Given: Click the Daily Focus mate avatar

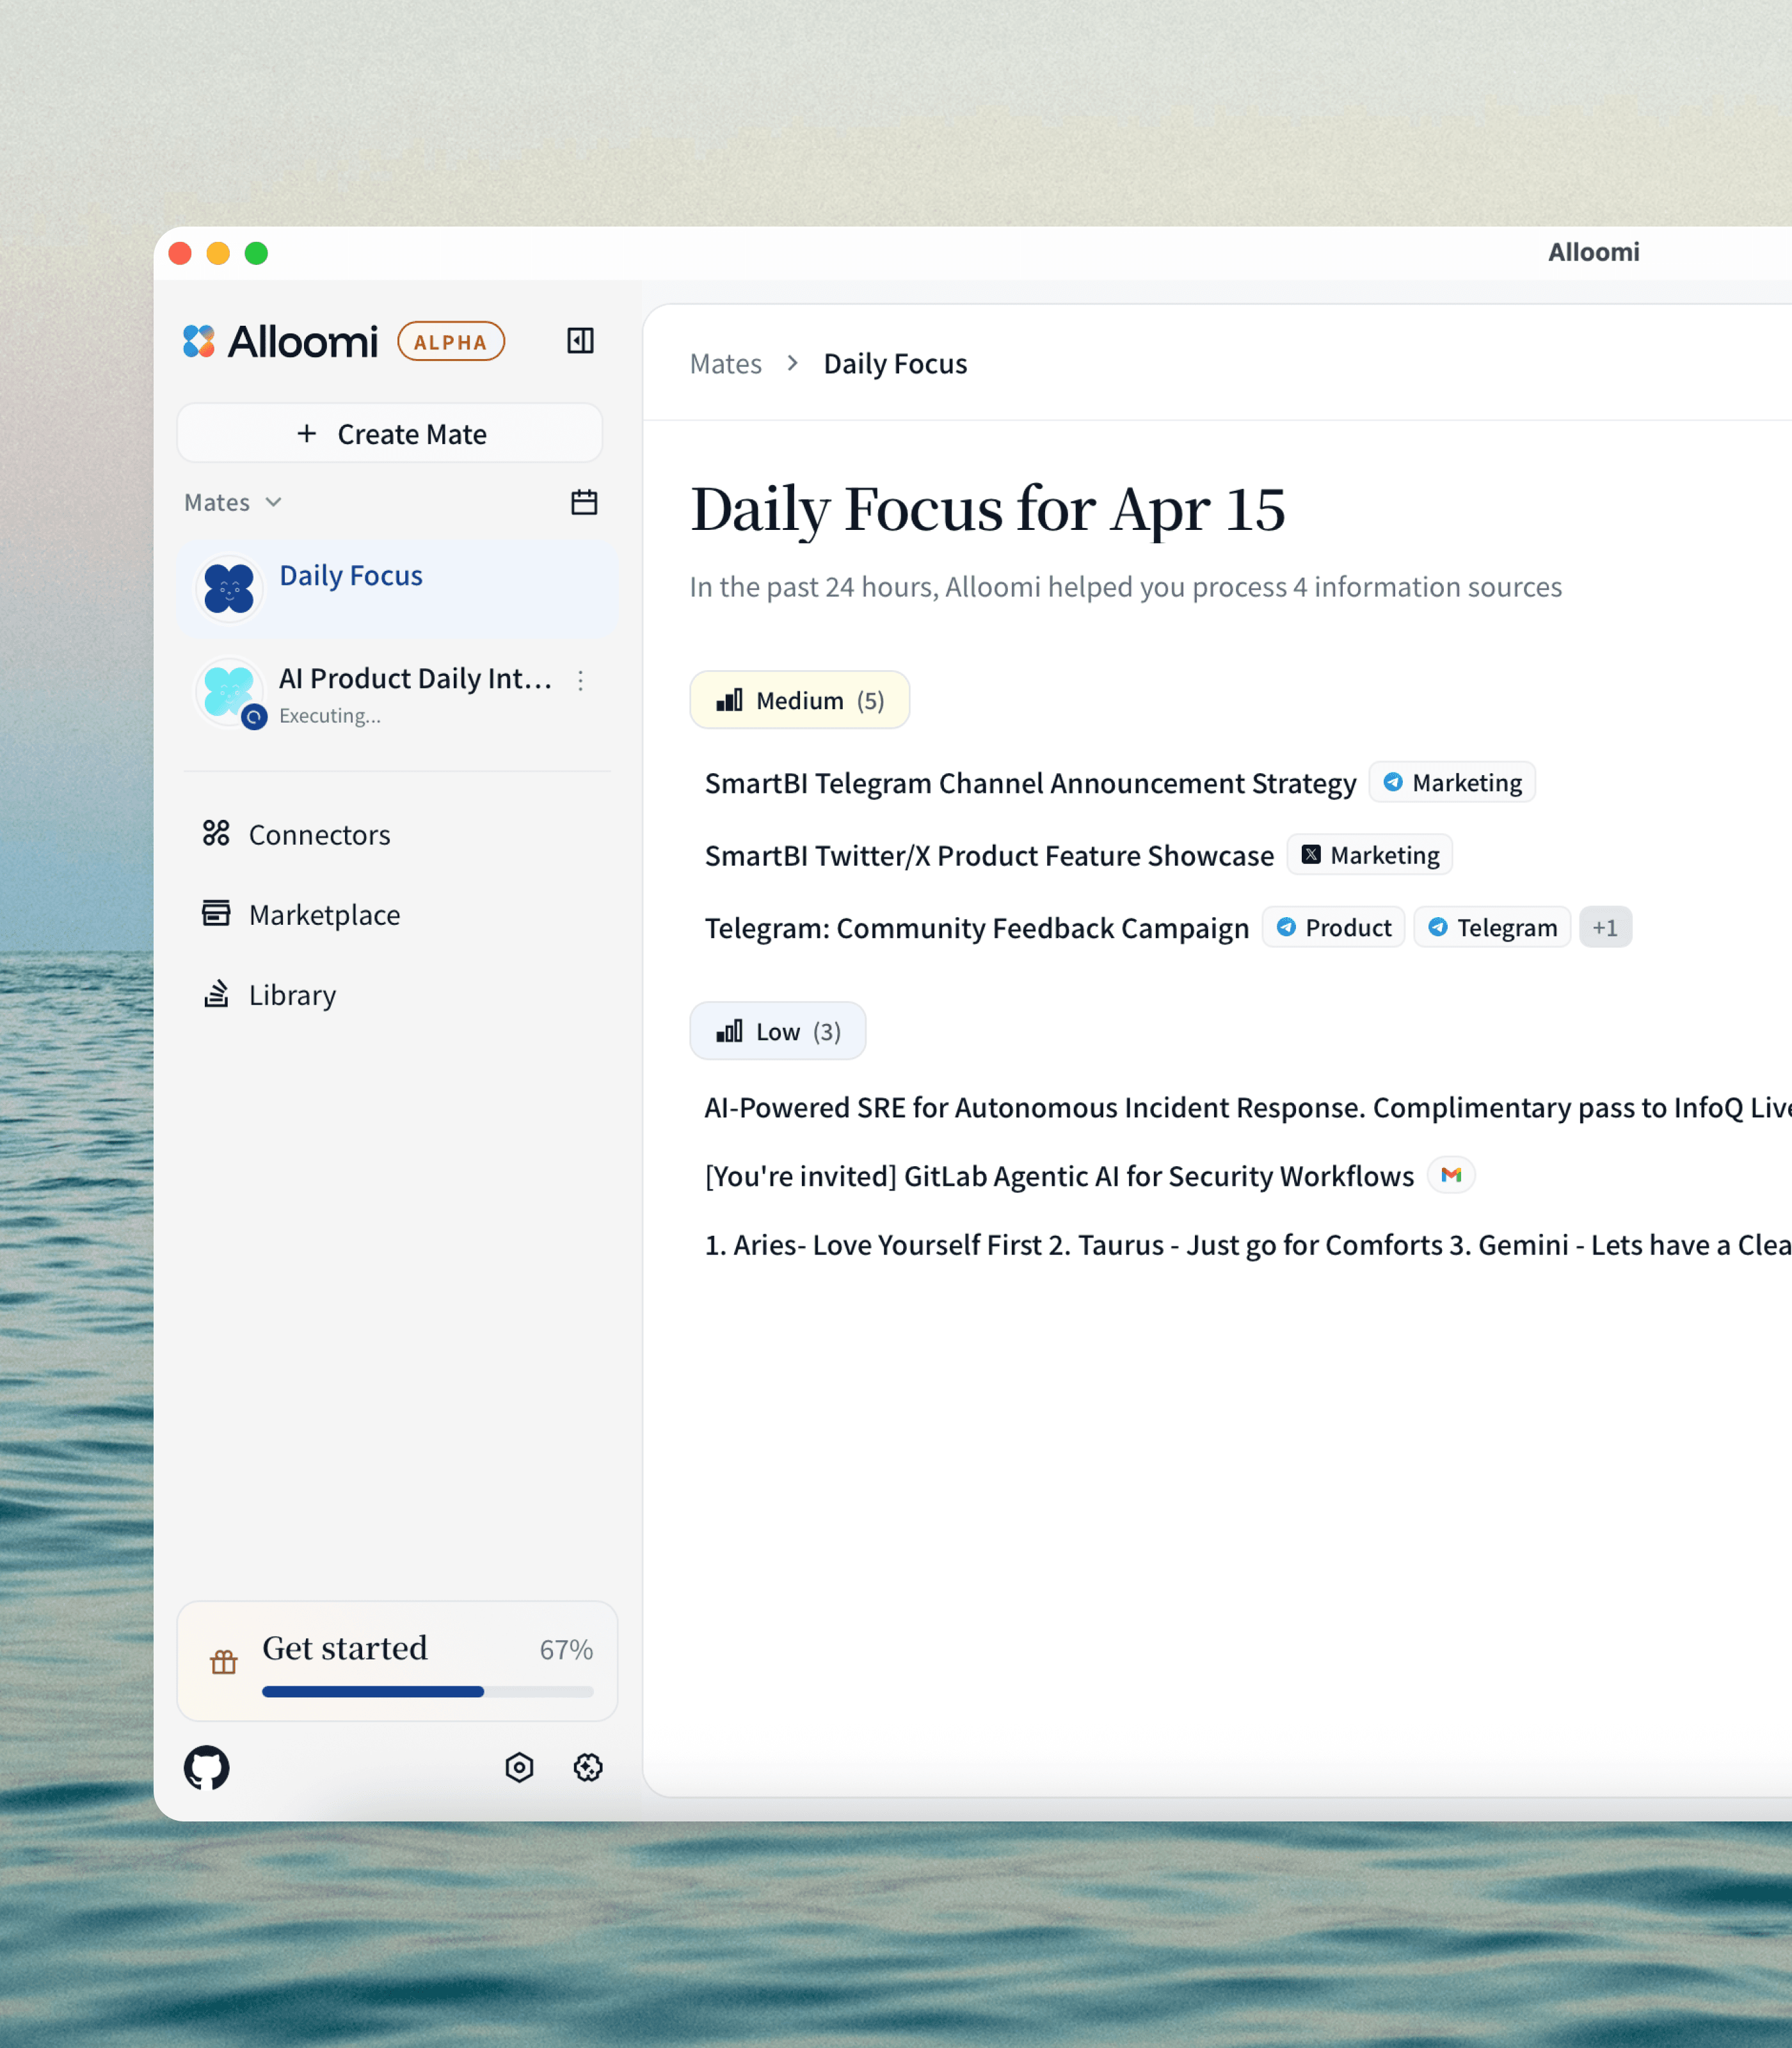Looking at the screenshot, I should pos(229,588).
